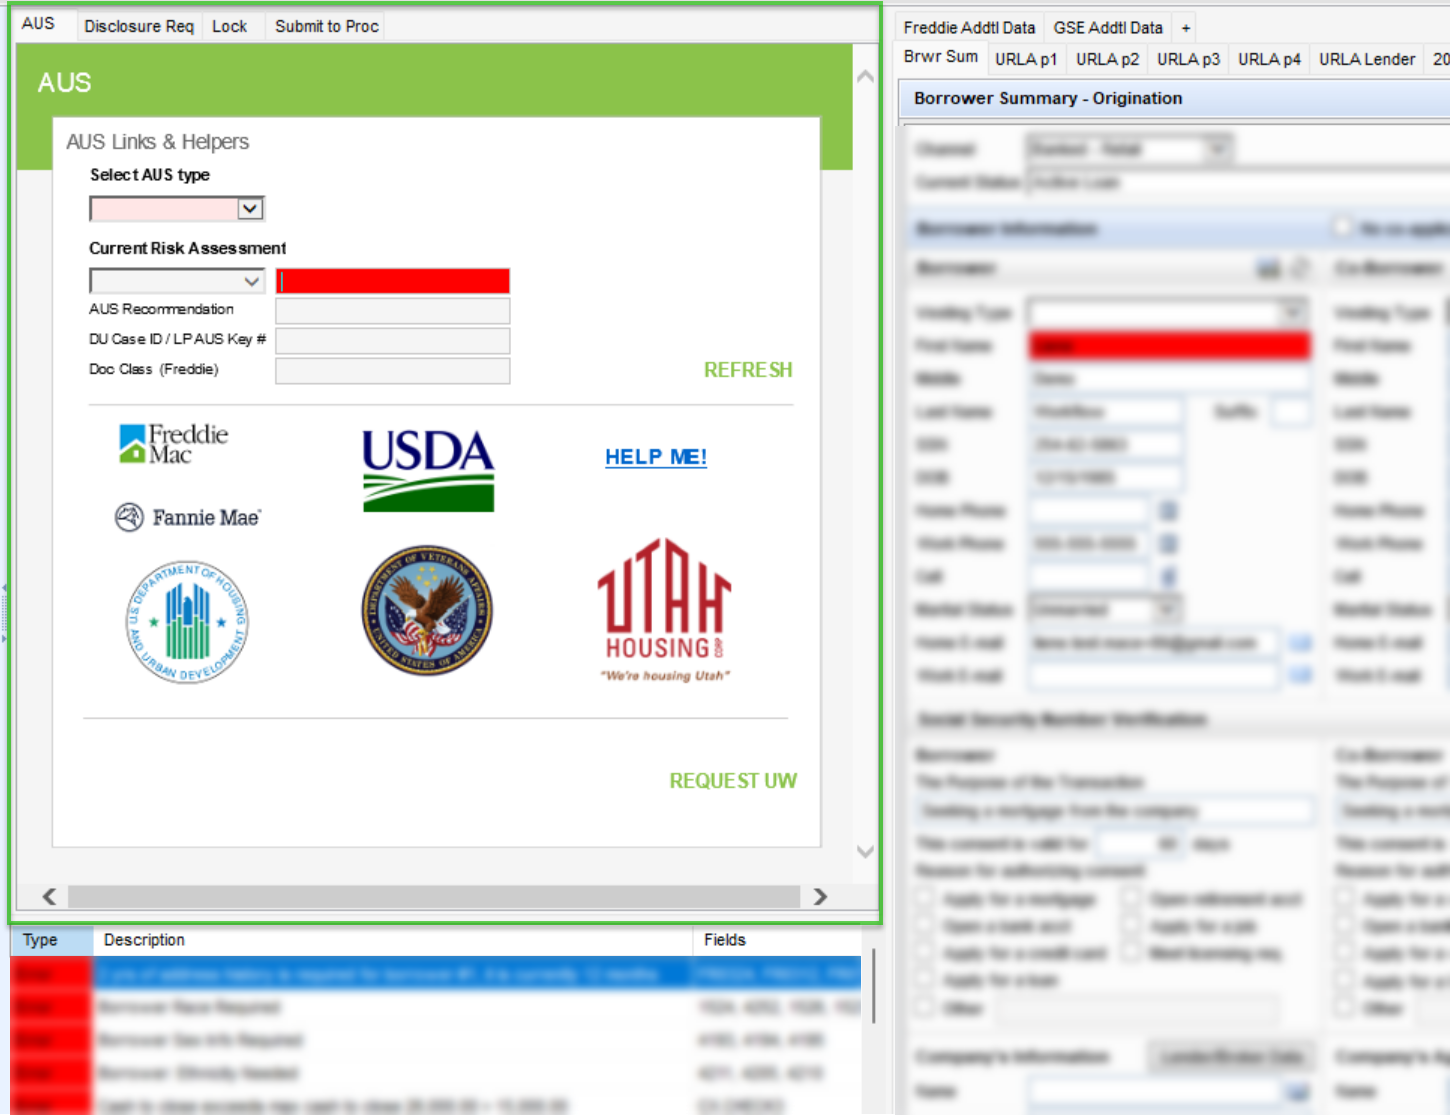Open the Lock tab
Image resolution: width=1450 pixels, height=1115 pixels.
[230, 26]
